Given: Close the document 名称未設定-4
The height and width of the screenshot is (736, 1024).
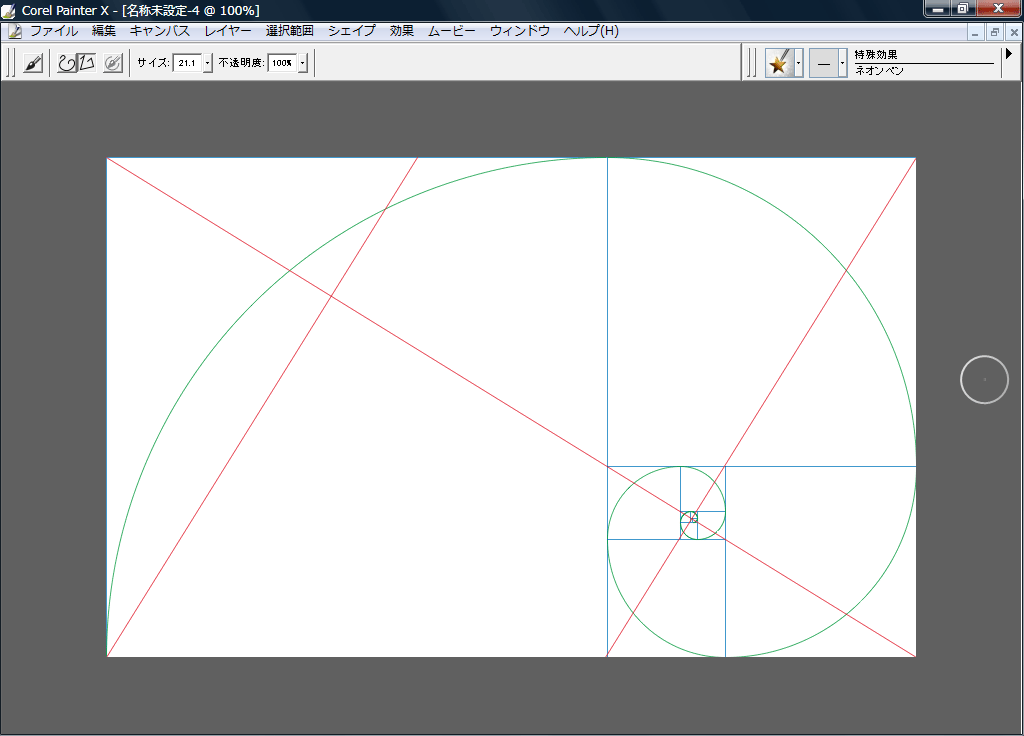Looking at the screenshot, I should [1014, 32].
